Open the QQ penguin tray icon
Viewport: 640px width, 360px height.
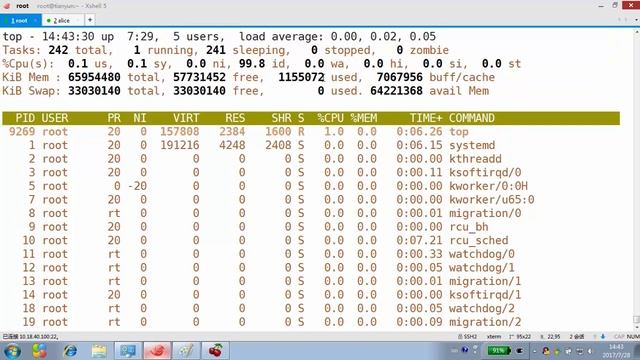point(546,351)
